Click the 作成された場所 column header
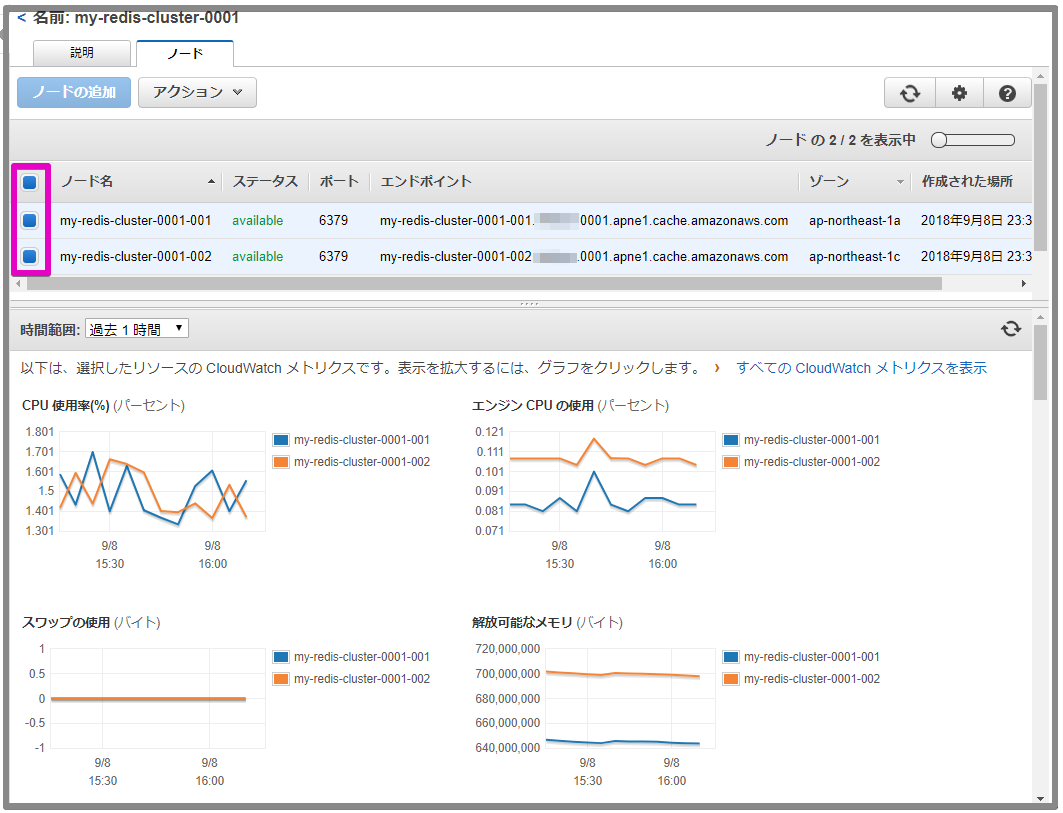This screenshot has height=813, width=1063. point(967,181)
